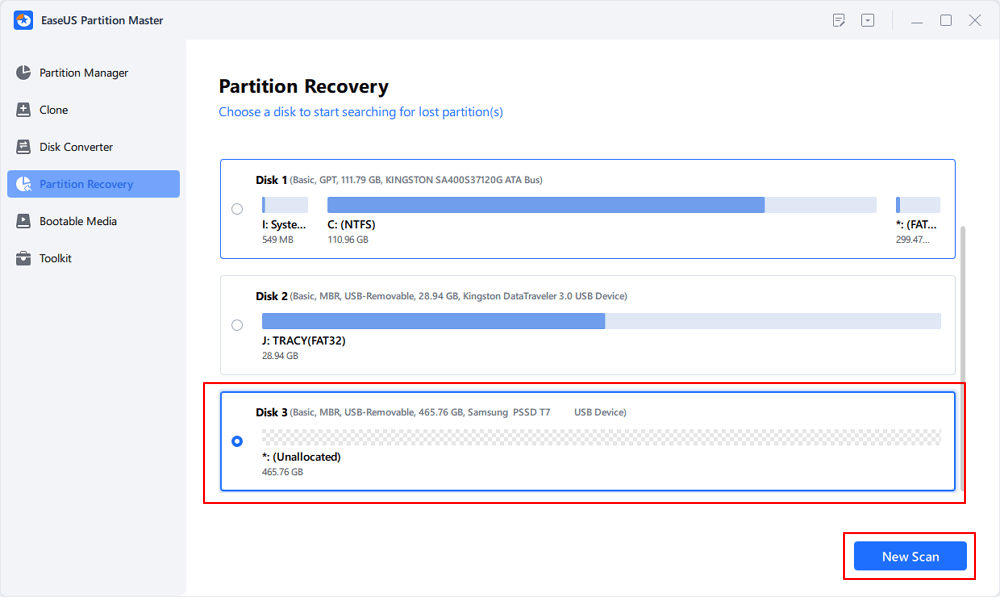Go to Bootable Media section

tap(77, 221)
